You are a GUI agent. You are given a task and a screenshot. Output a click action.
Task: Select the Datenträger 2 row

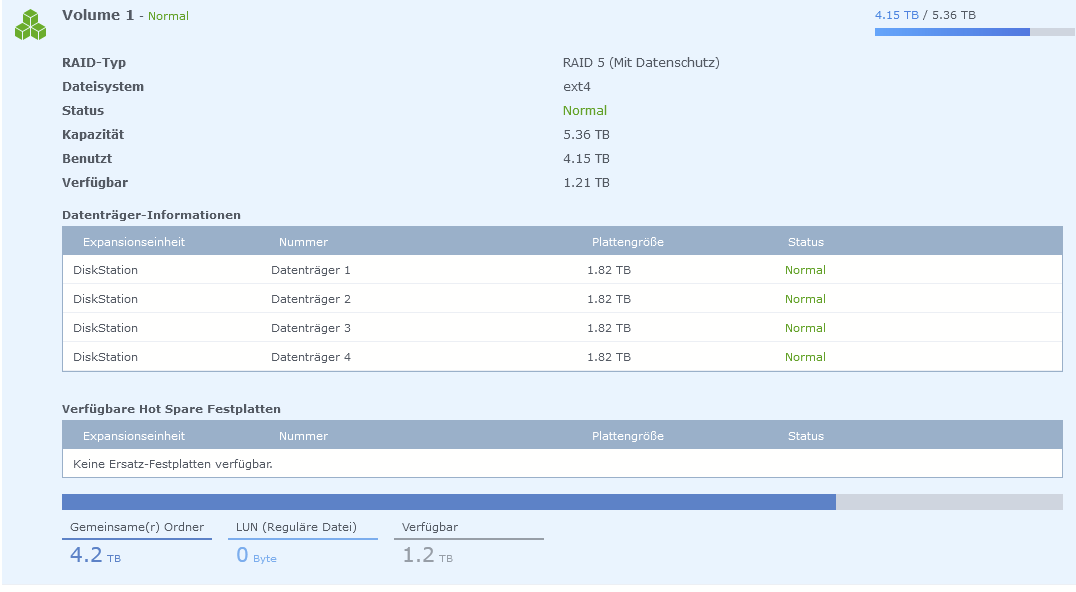562,298
